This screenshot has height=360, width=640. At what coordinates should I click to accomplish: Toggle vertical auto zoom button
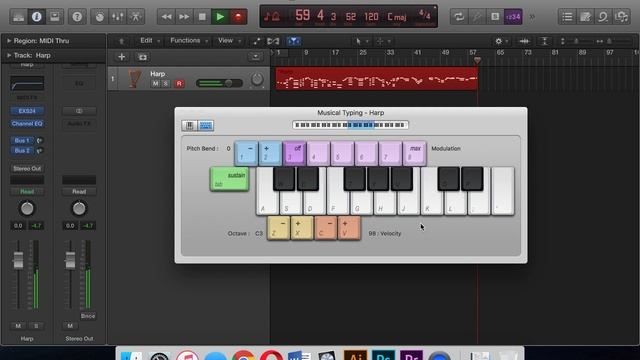point(544,41)
